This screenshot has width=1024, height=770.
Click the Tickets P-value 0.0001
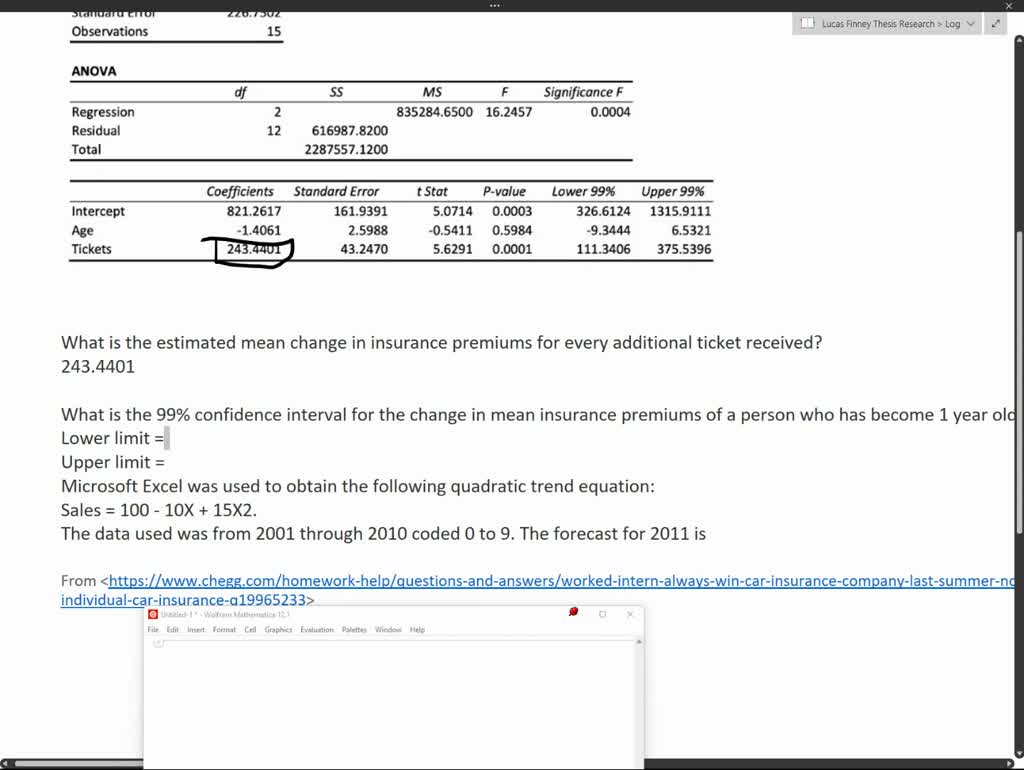click(x=512, y=249)
